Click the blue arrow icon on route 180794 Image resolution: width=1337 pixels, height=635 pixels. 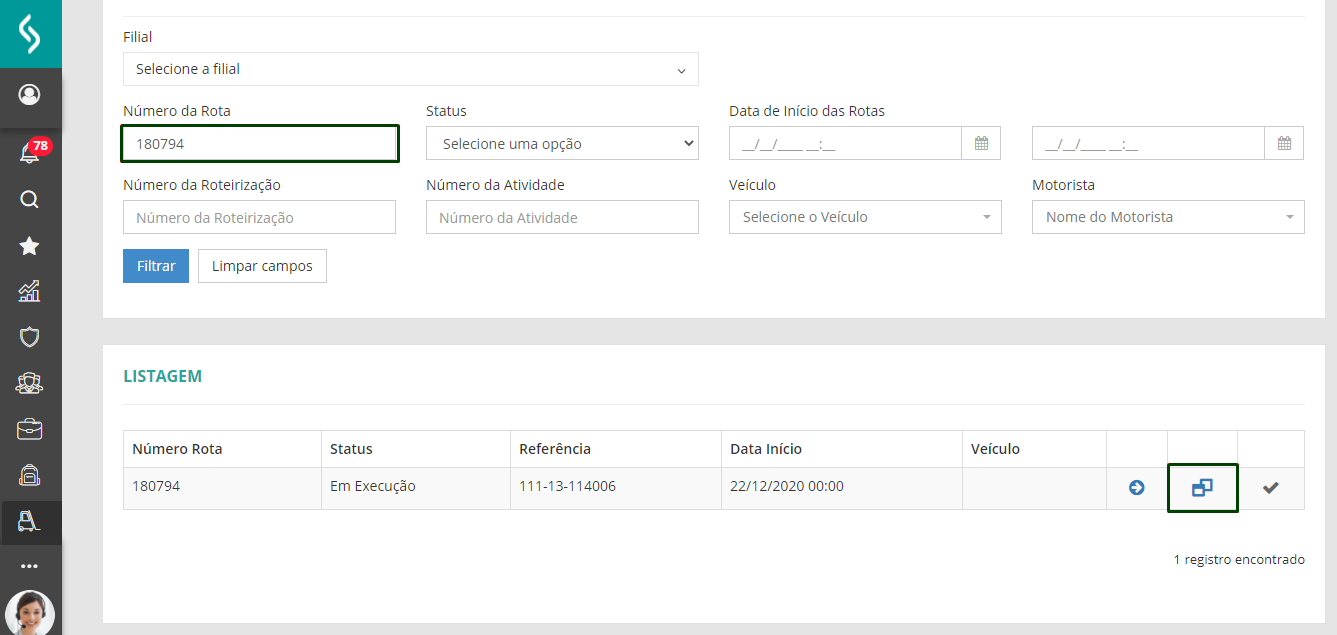(x=1136, y=488)
